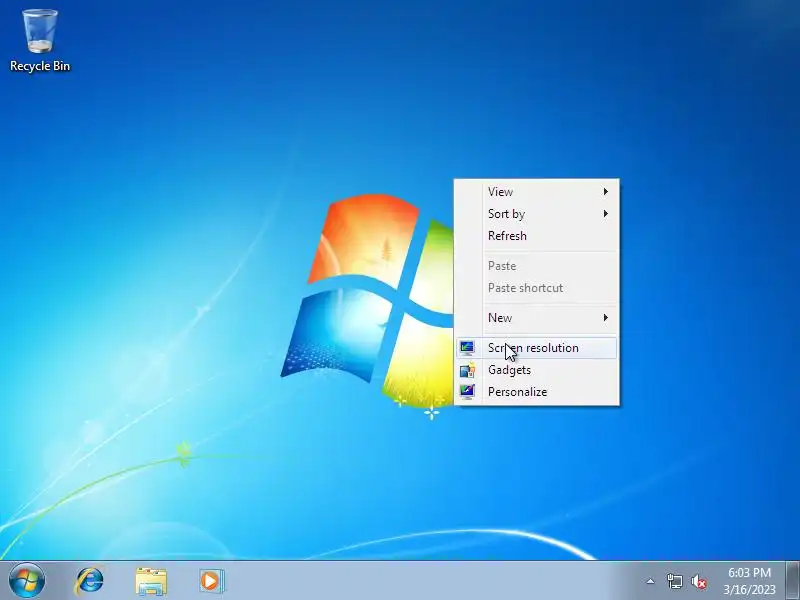
Task: Click the arrow next to View
Action: pos(606,192)
